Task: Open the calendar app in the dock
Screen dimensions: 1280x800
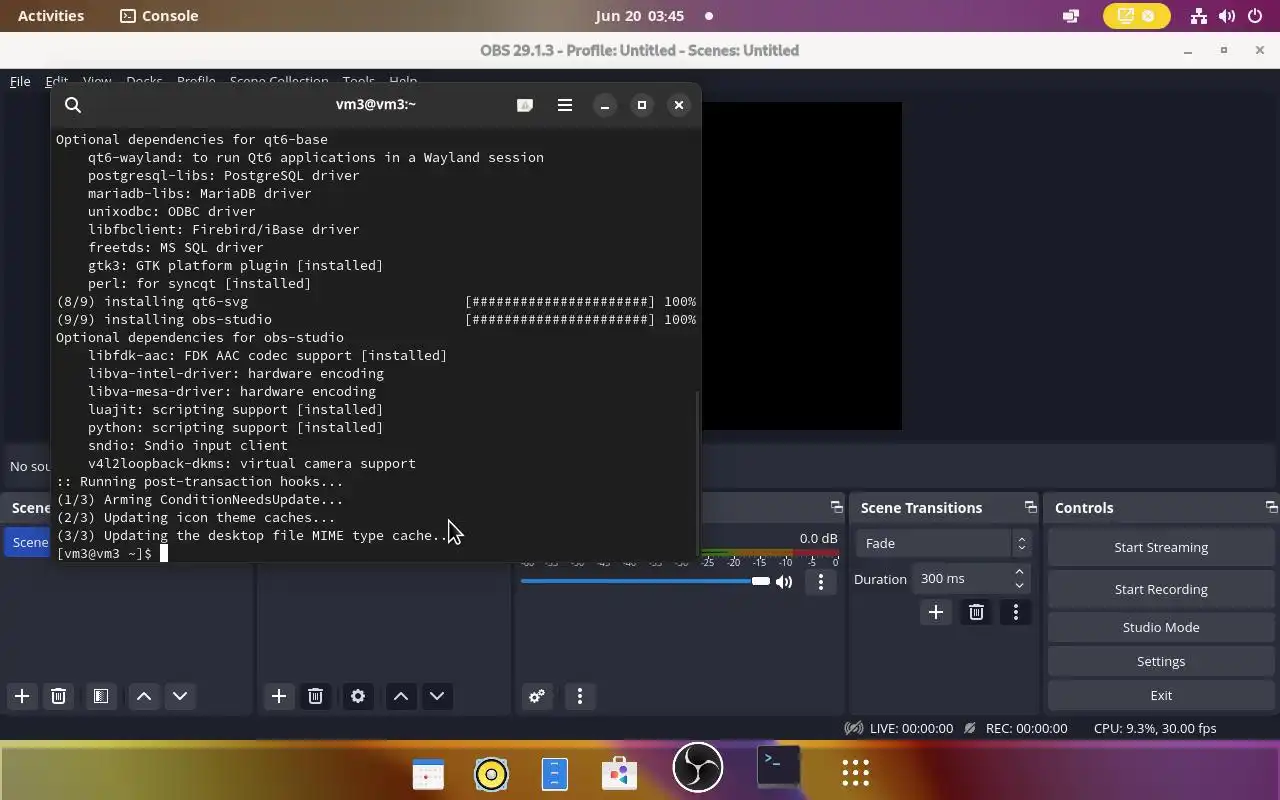Action: tap(428, 774)
